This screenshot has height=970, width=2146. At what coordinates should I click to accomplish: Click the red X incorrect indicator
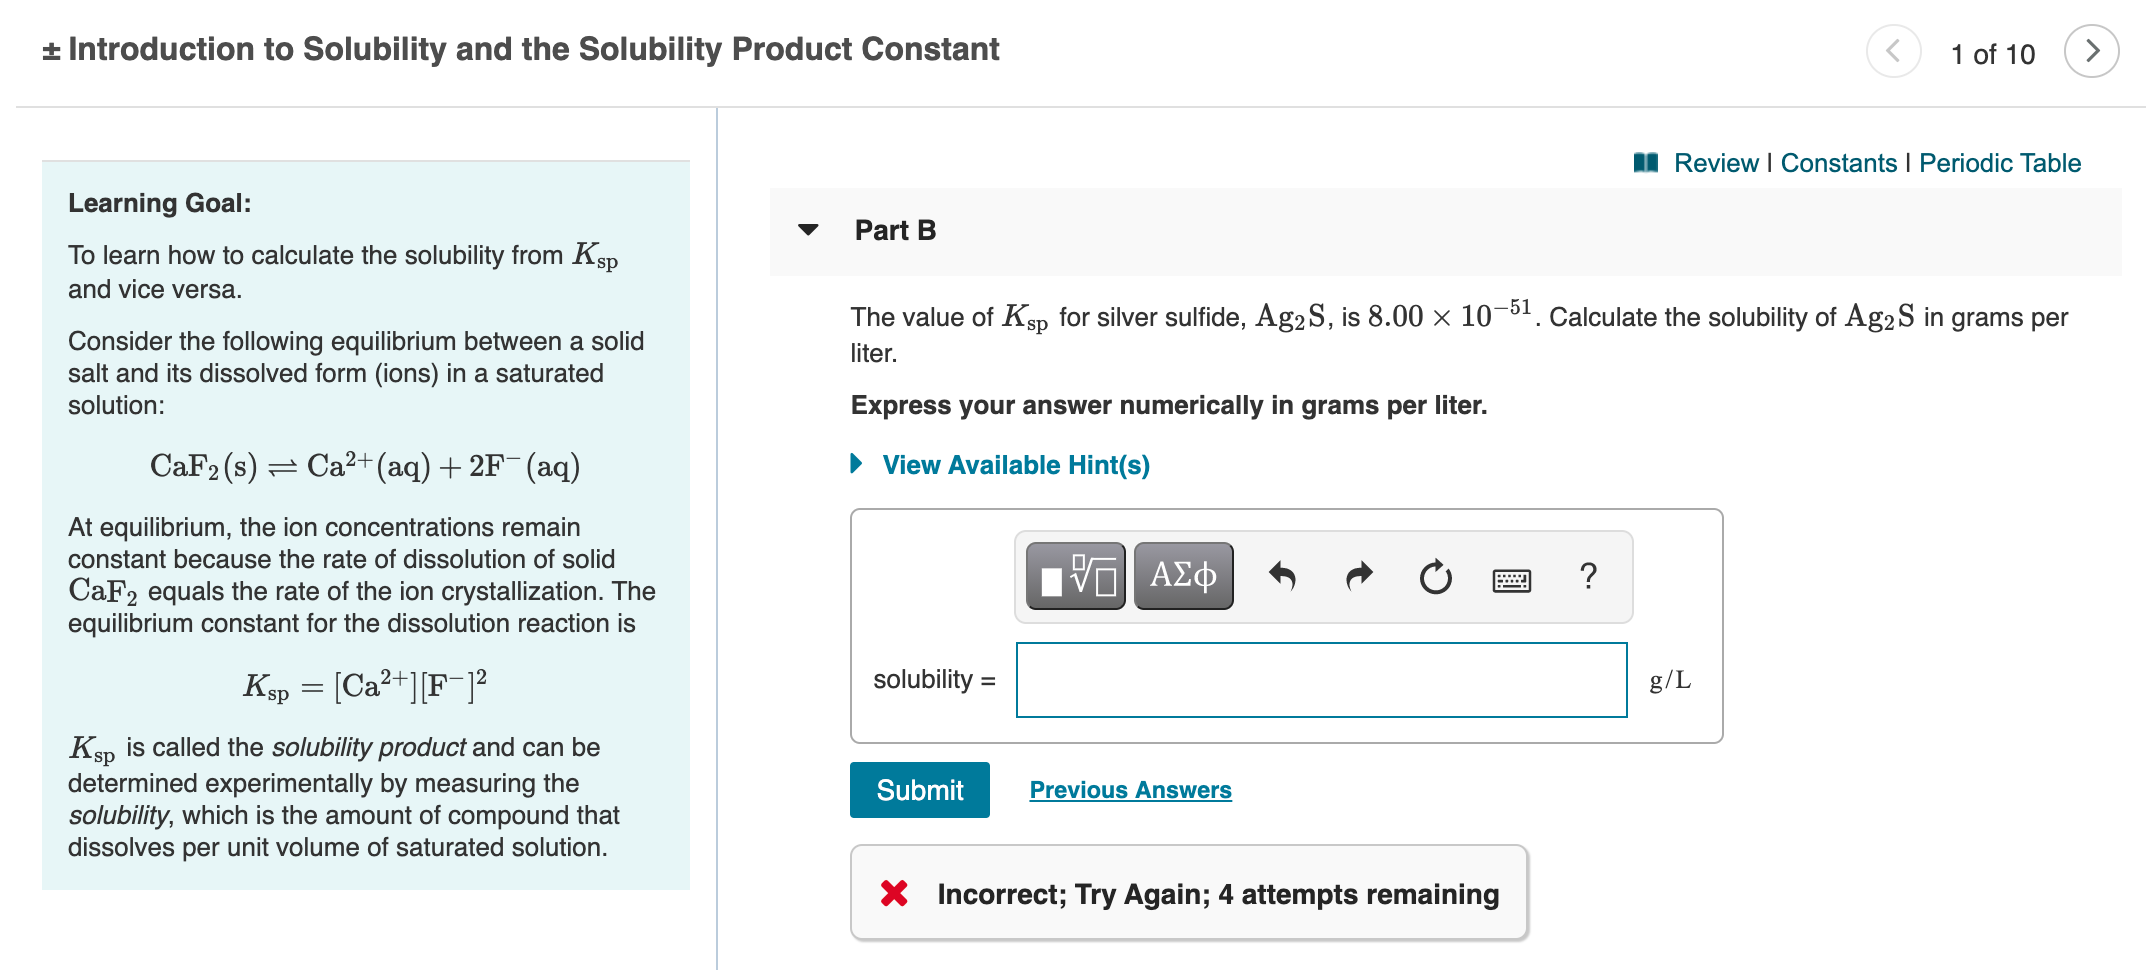[x=894, y=893]
